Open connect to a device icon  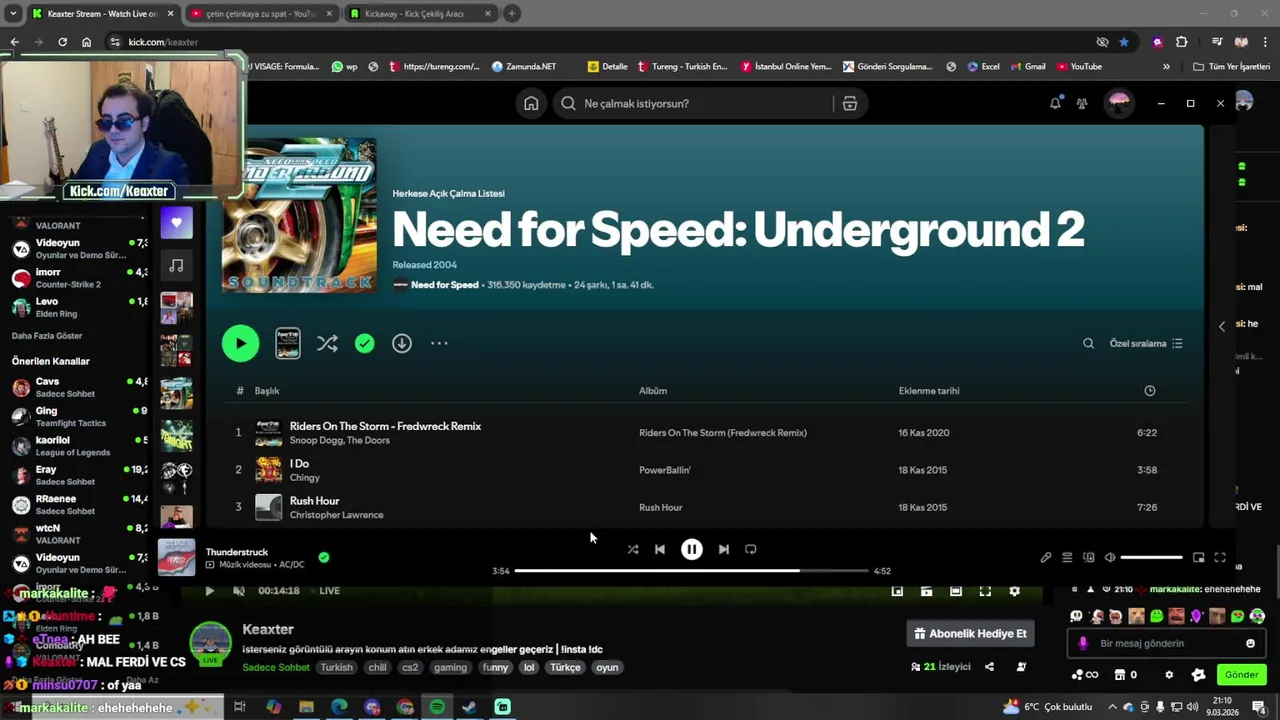[1089, 558]
